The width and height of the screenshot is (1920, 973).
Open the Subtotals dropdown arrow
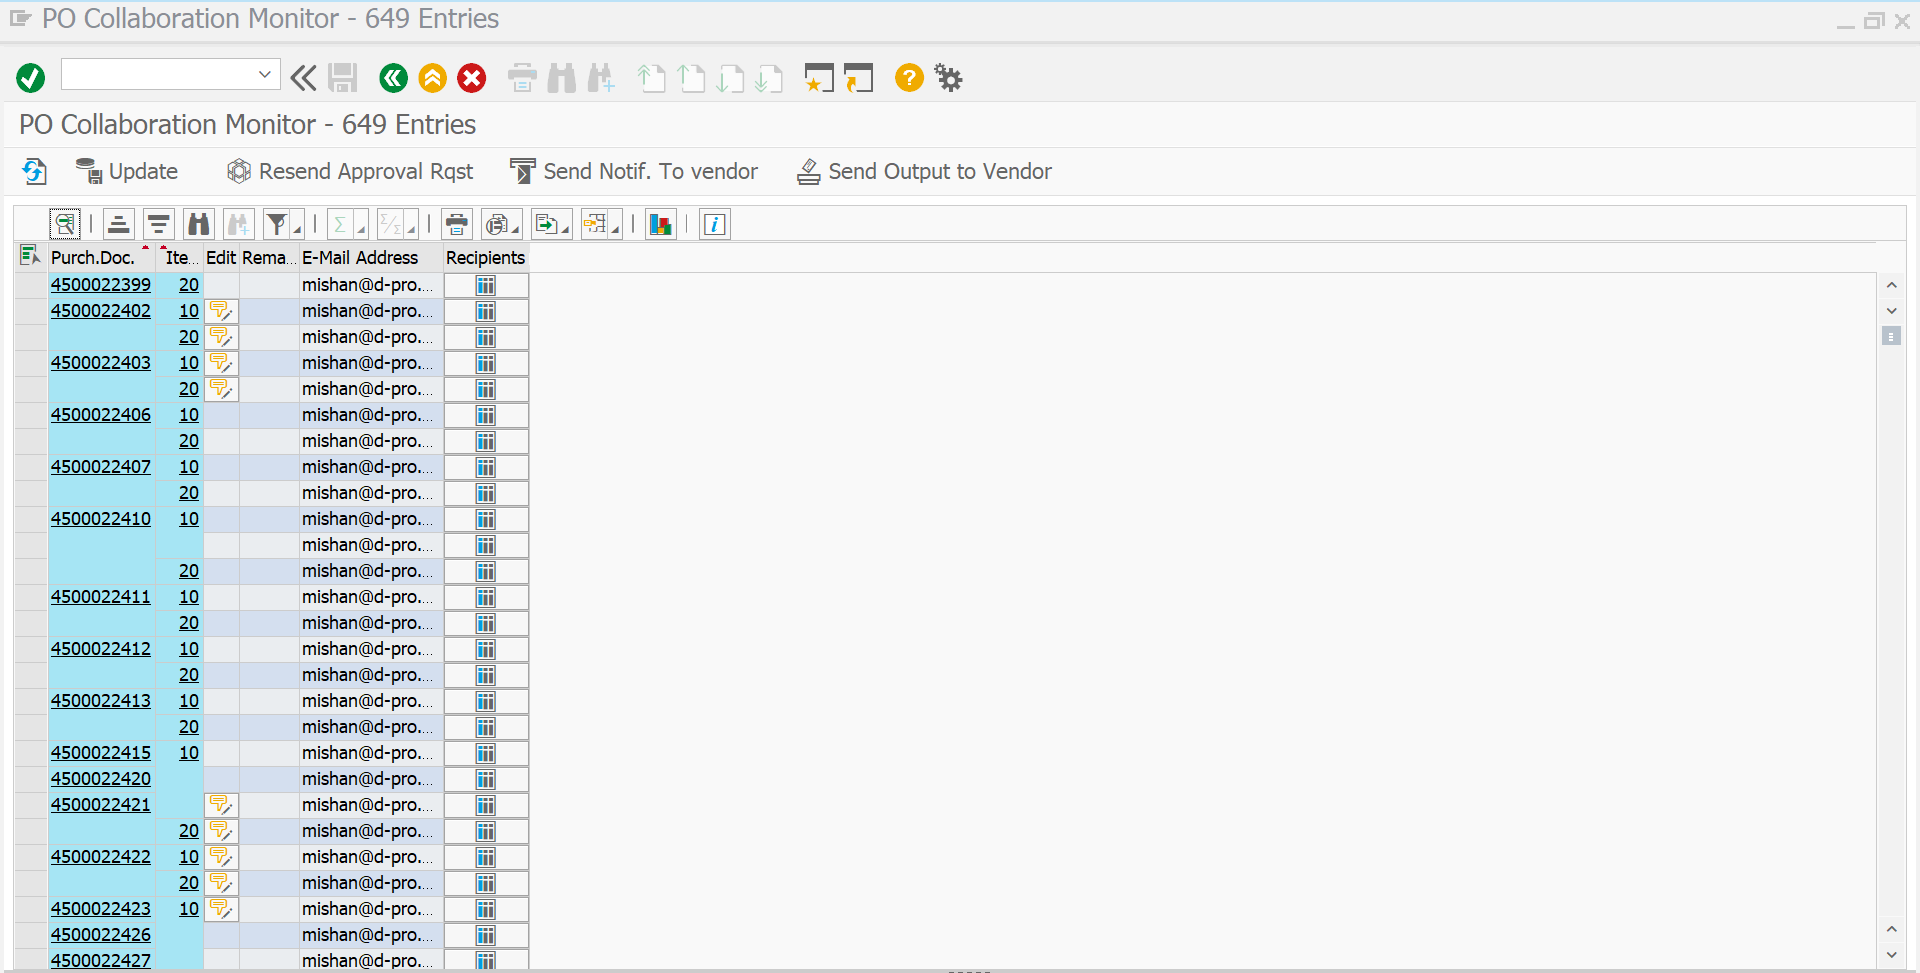coord(411,230)
